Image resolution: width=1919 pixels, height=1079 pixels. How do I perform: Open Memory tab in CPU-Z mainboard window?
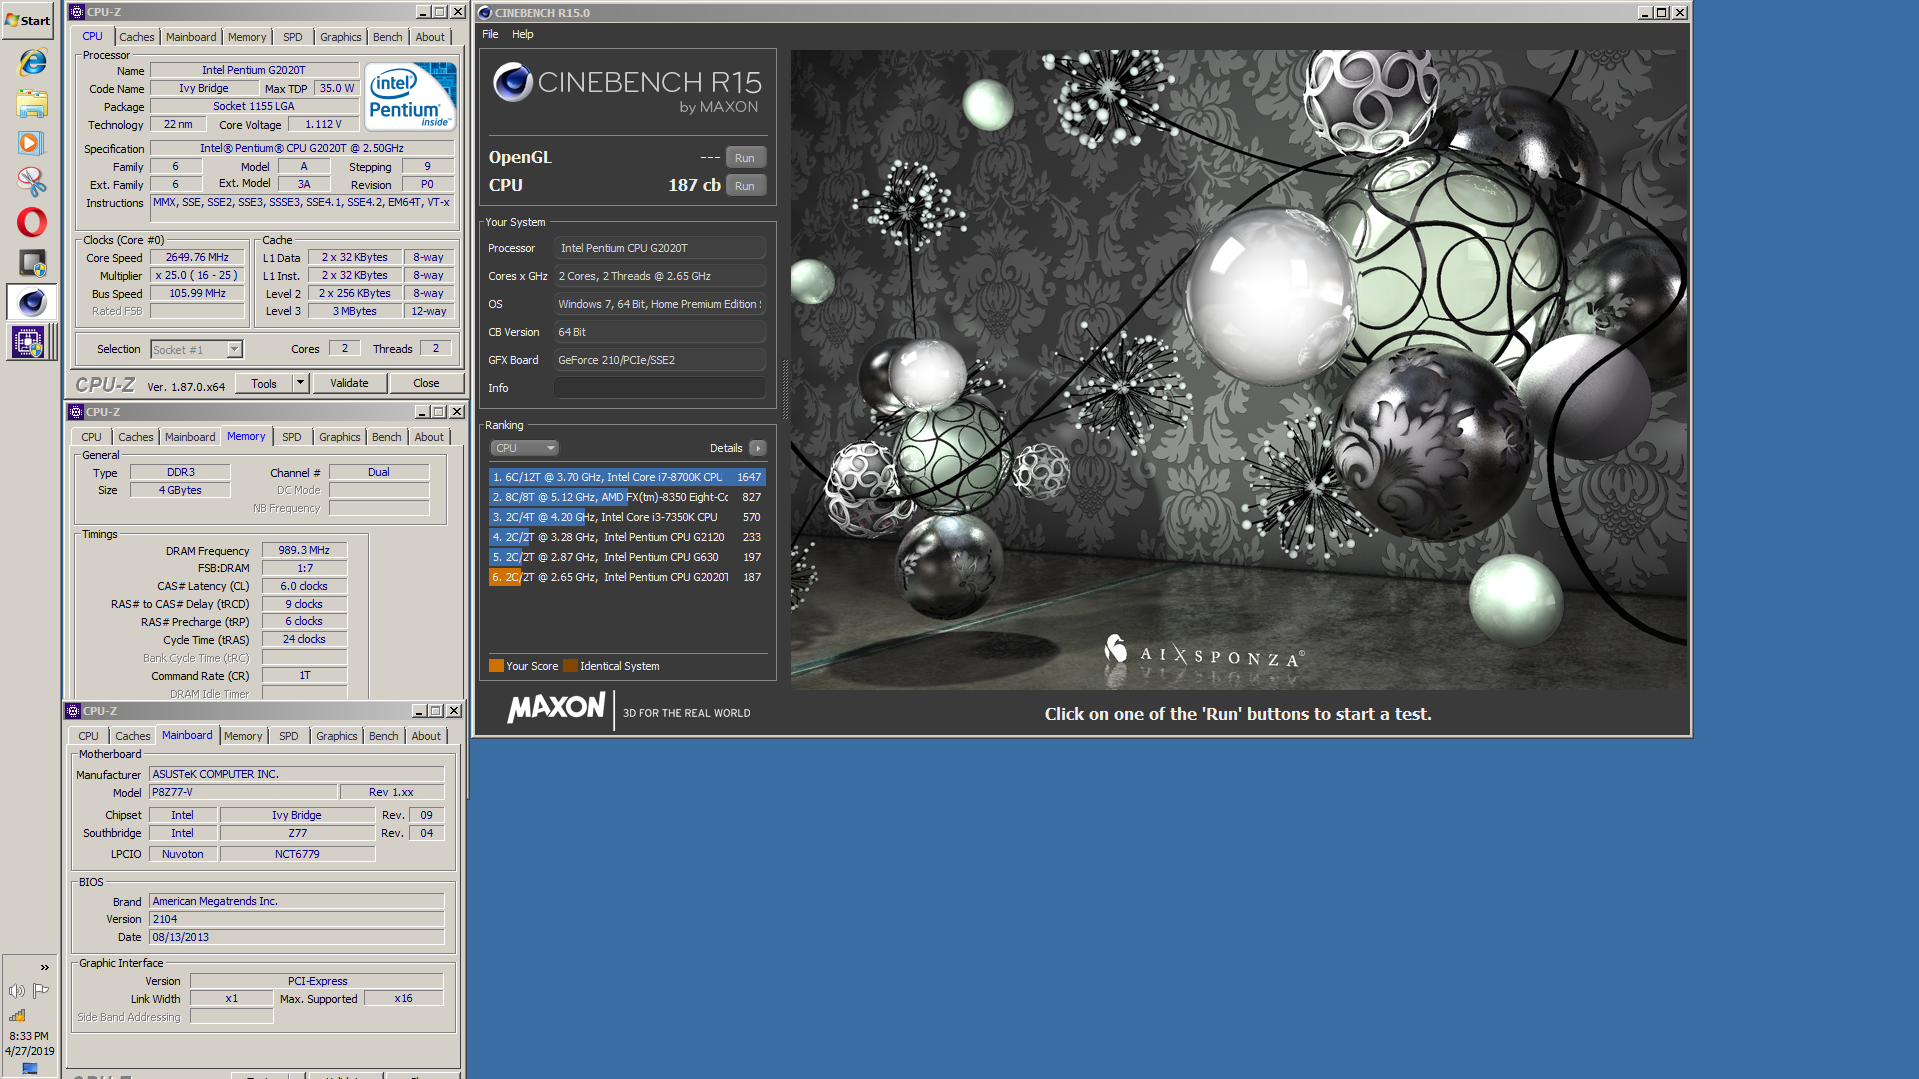click(x=243, y=736)
